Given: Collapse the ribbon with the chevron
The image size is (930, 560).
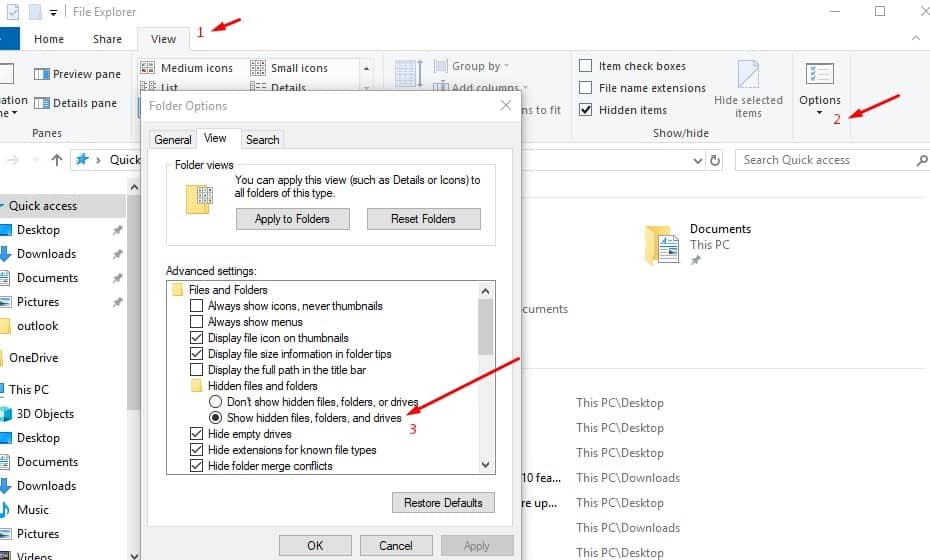Looking at the screenshot, I should click(916, 39).
